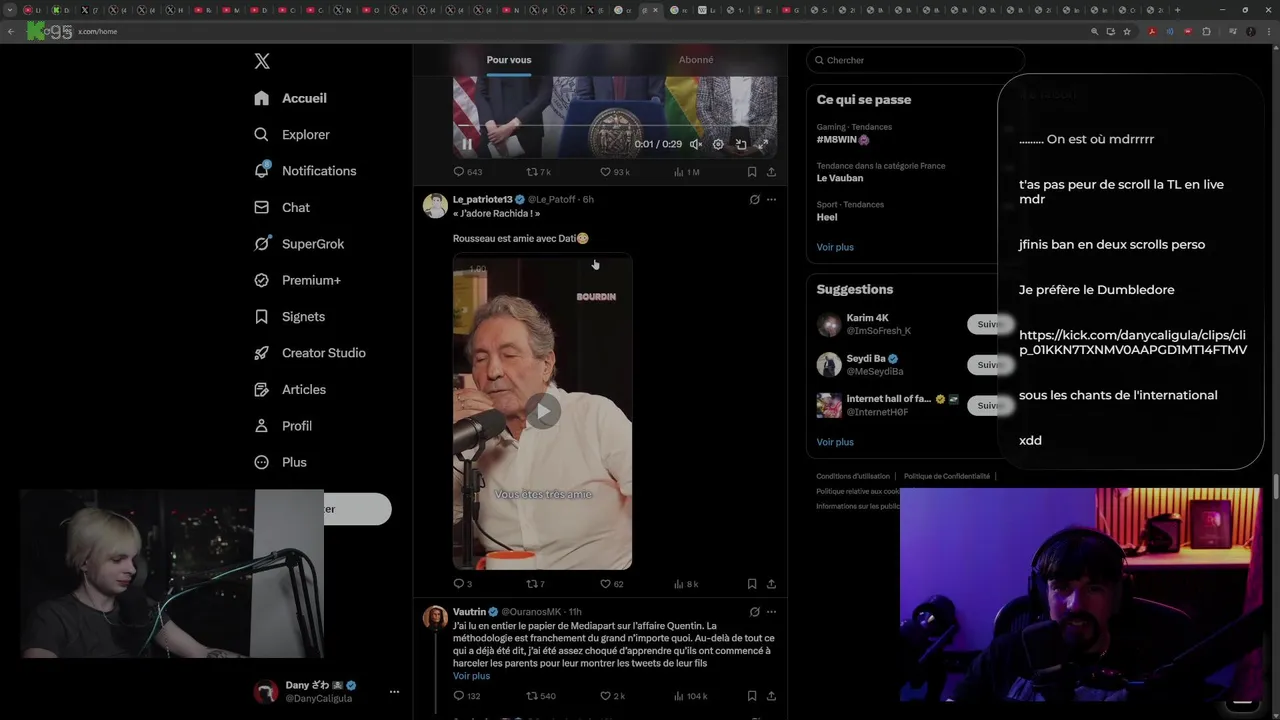Click Grok icon on Vautrin post
Viewport: 1280px width, 720px height.
(754, 611)
